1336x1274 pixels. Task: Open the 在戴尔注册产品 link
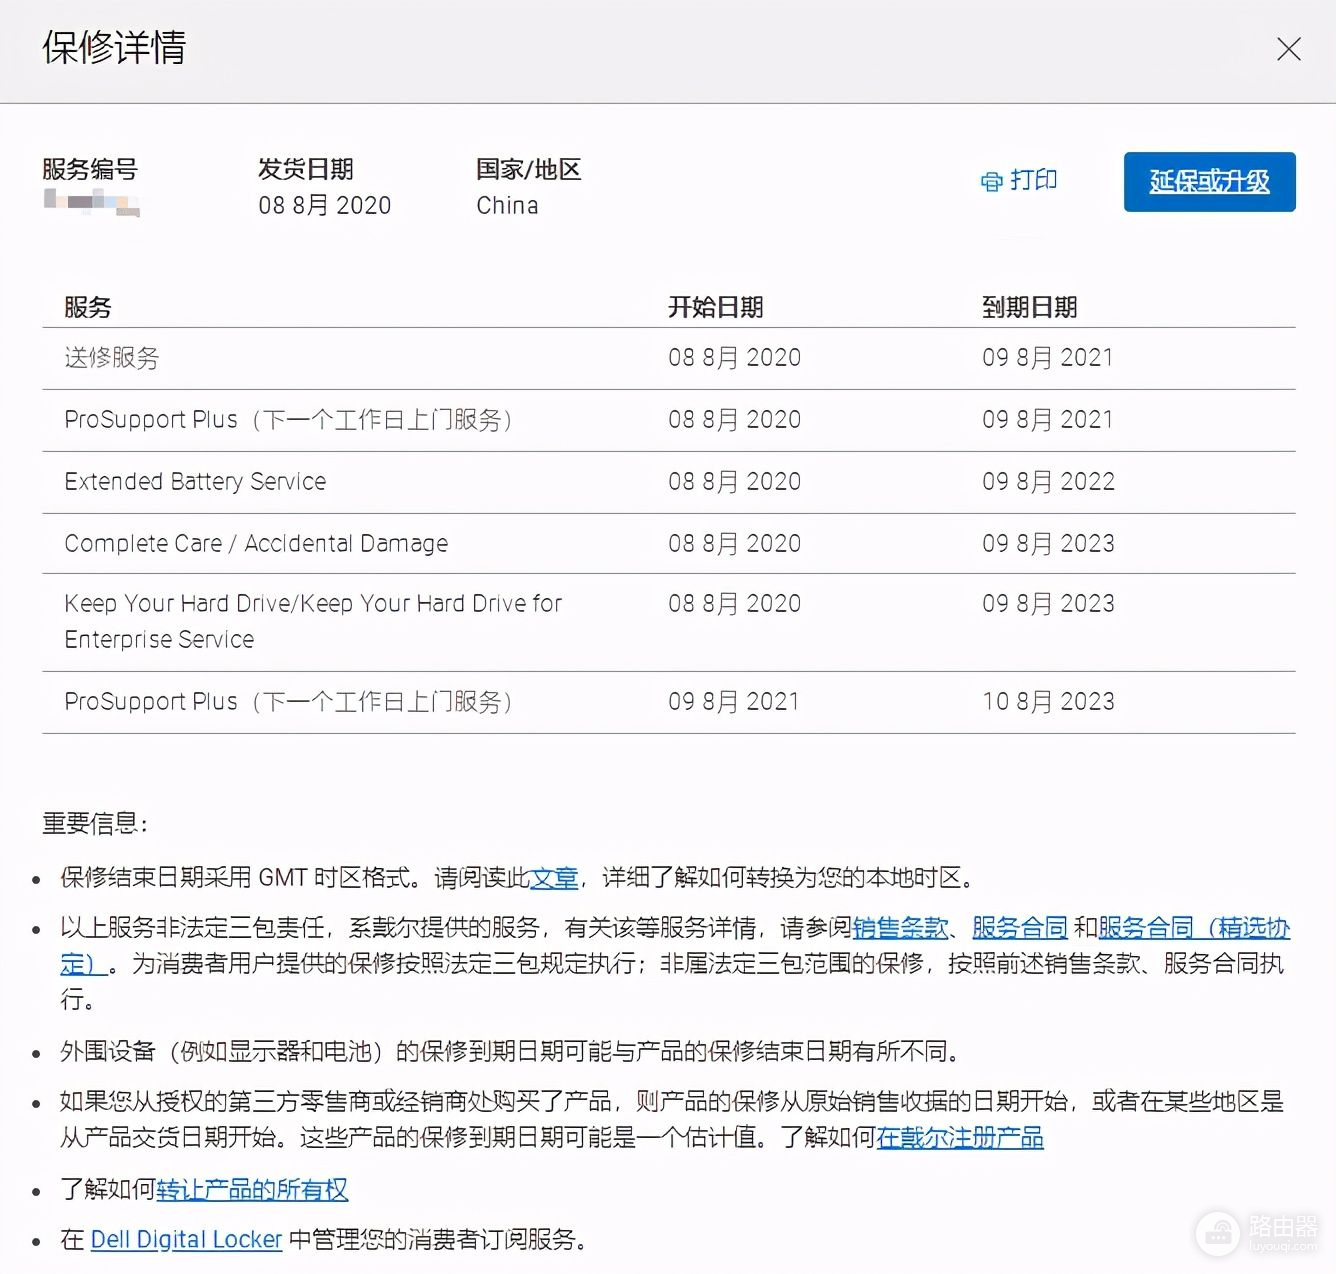(x=960, y=1138)
